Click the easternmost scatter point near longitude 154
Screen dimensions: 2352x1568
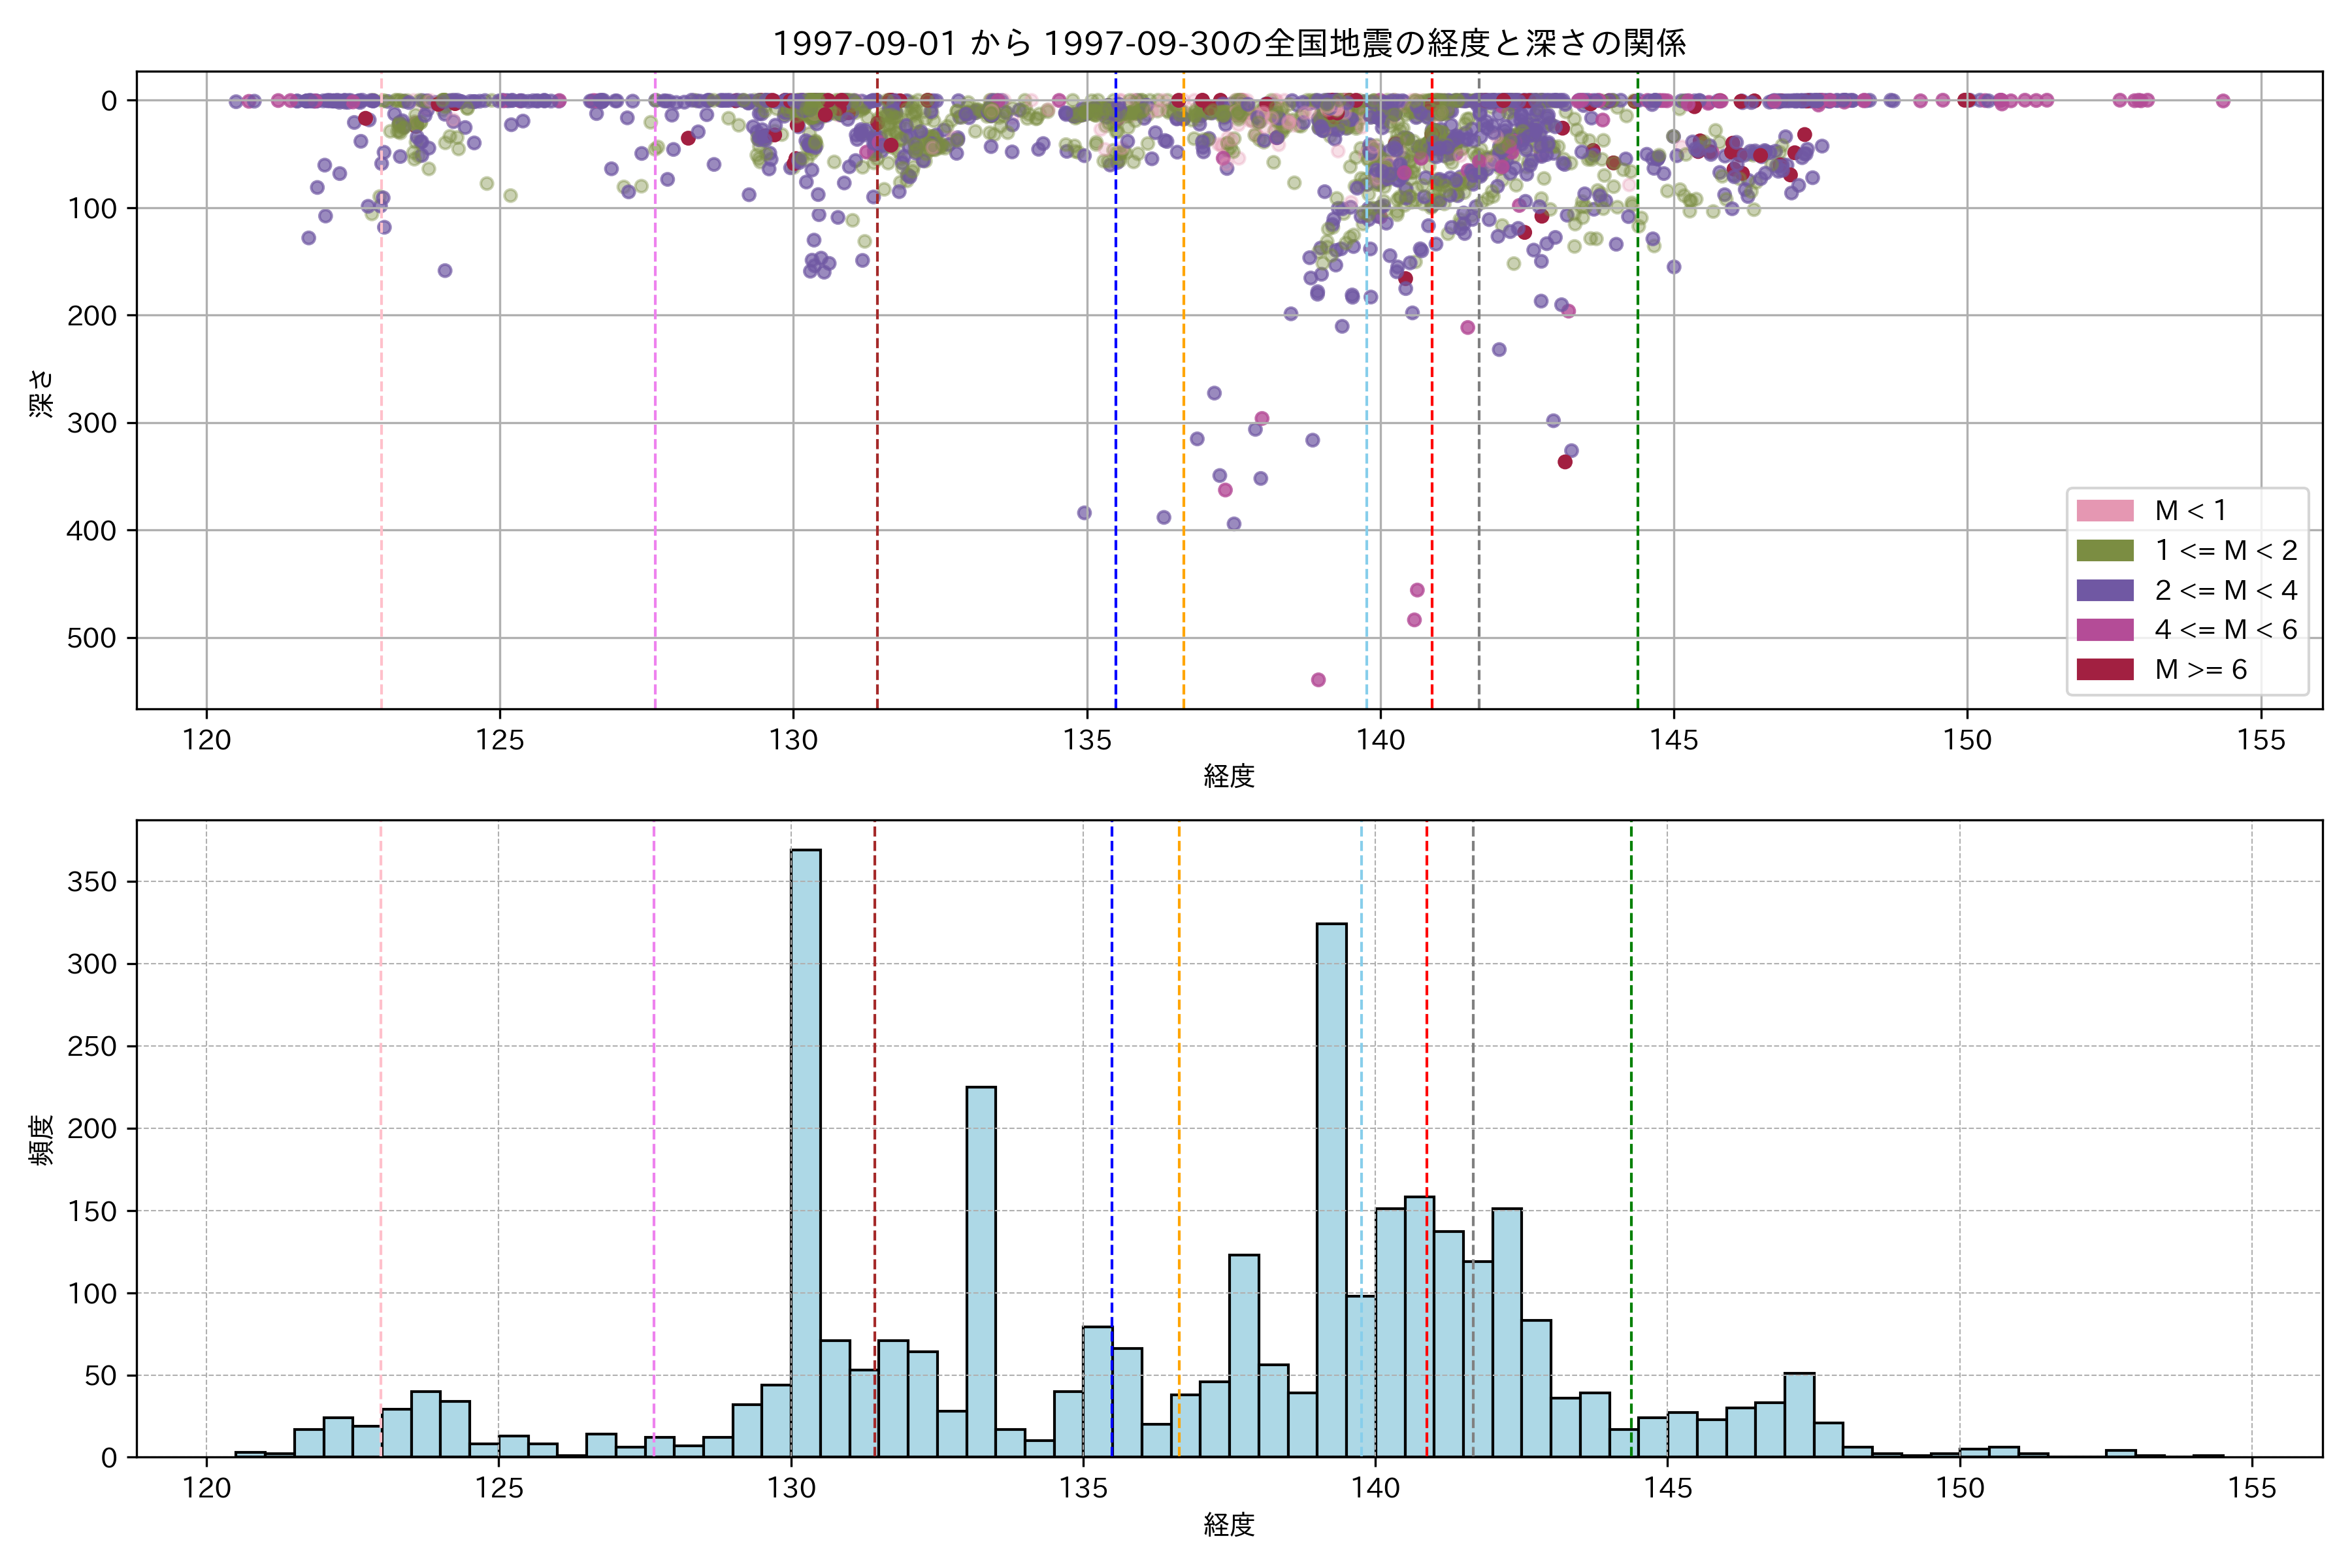2223,101
